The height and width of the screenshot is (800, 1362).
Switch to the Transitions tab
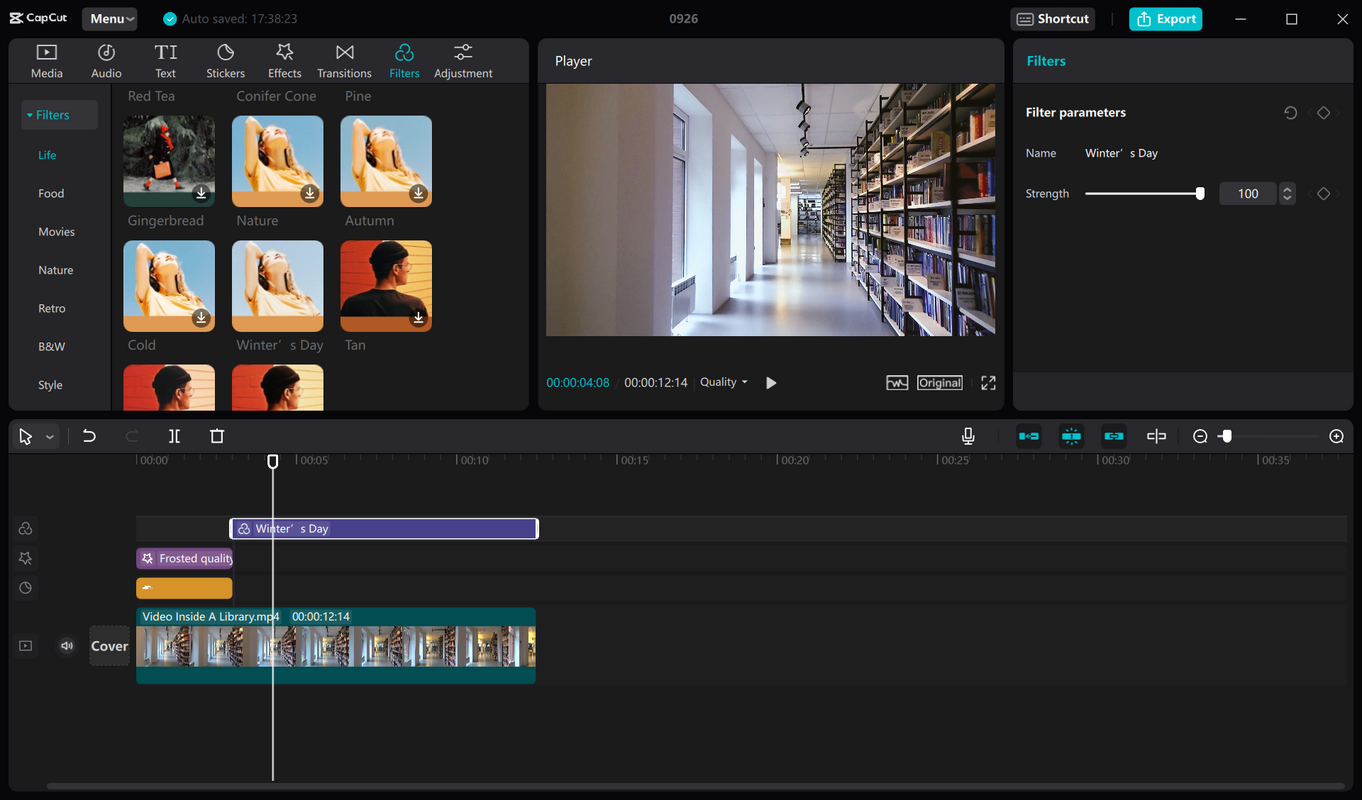[344, 61]
